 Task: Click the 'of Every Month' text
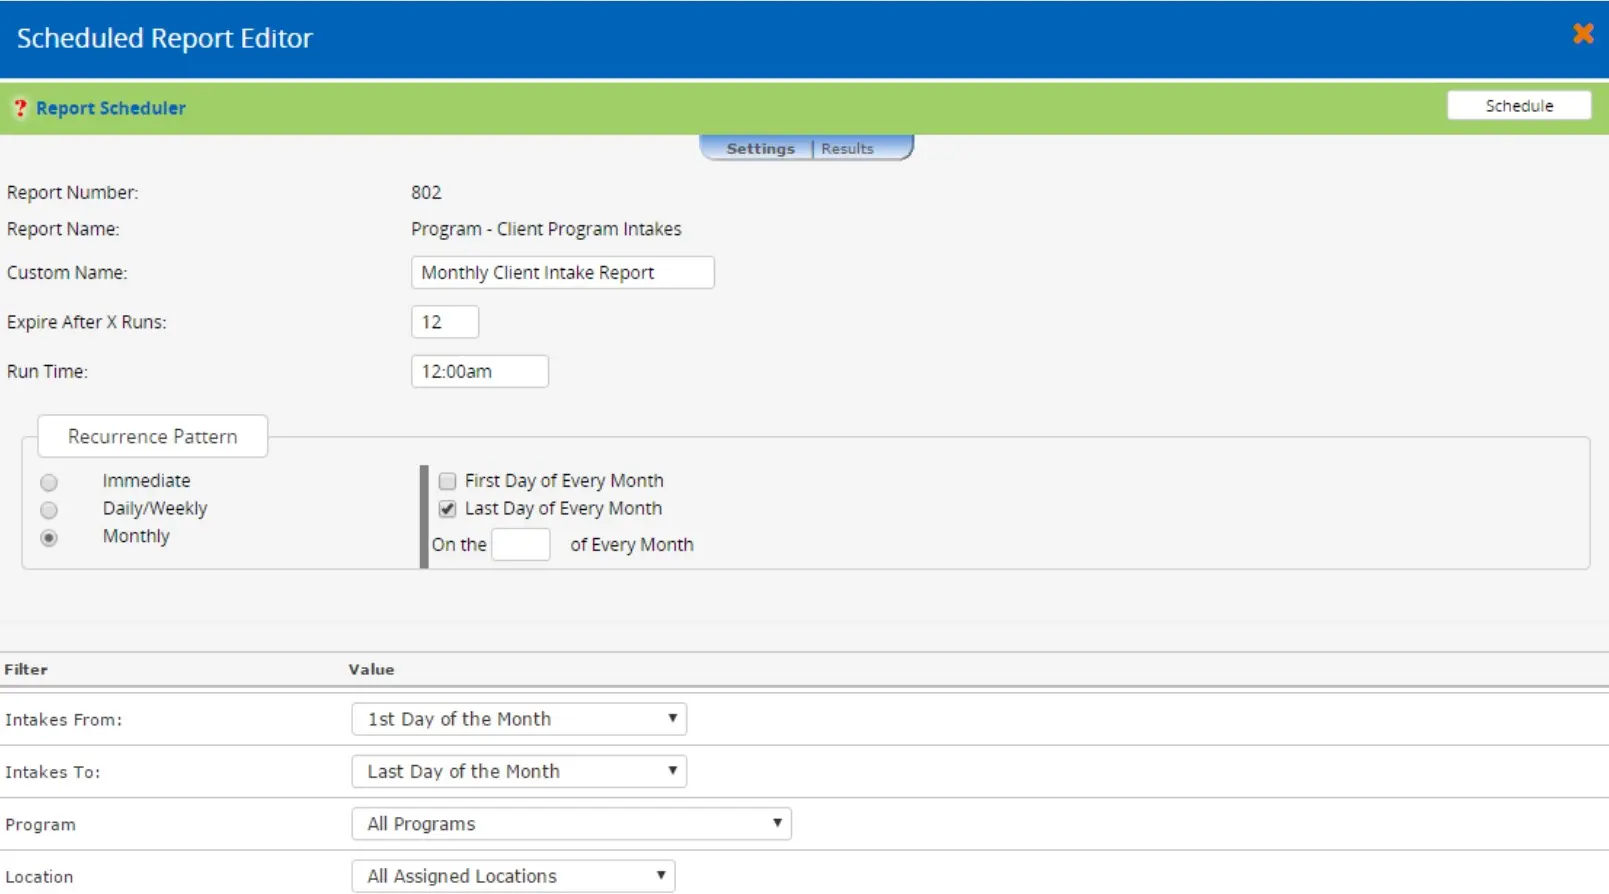pyautogui.click(x=632, y=545)
